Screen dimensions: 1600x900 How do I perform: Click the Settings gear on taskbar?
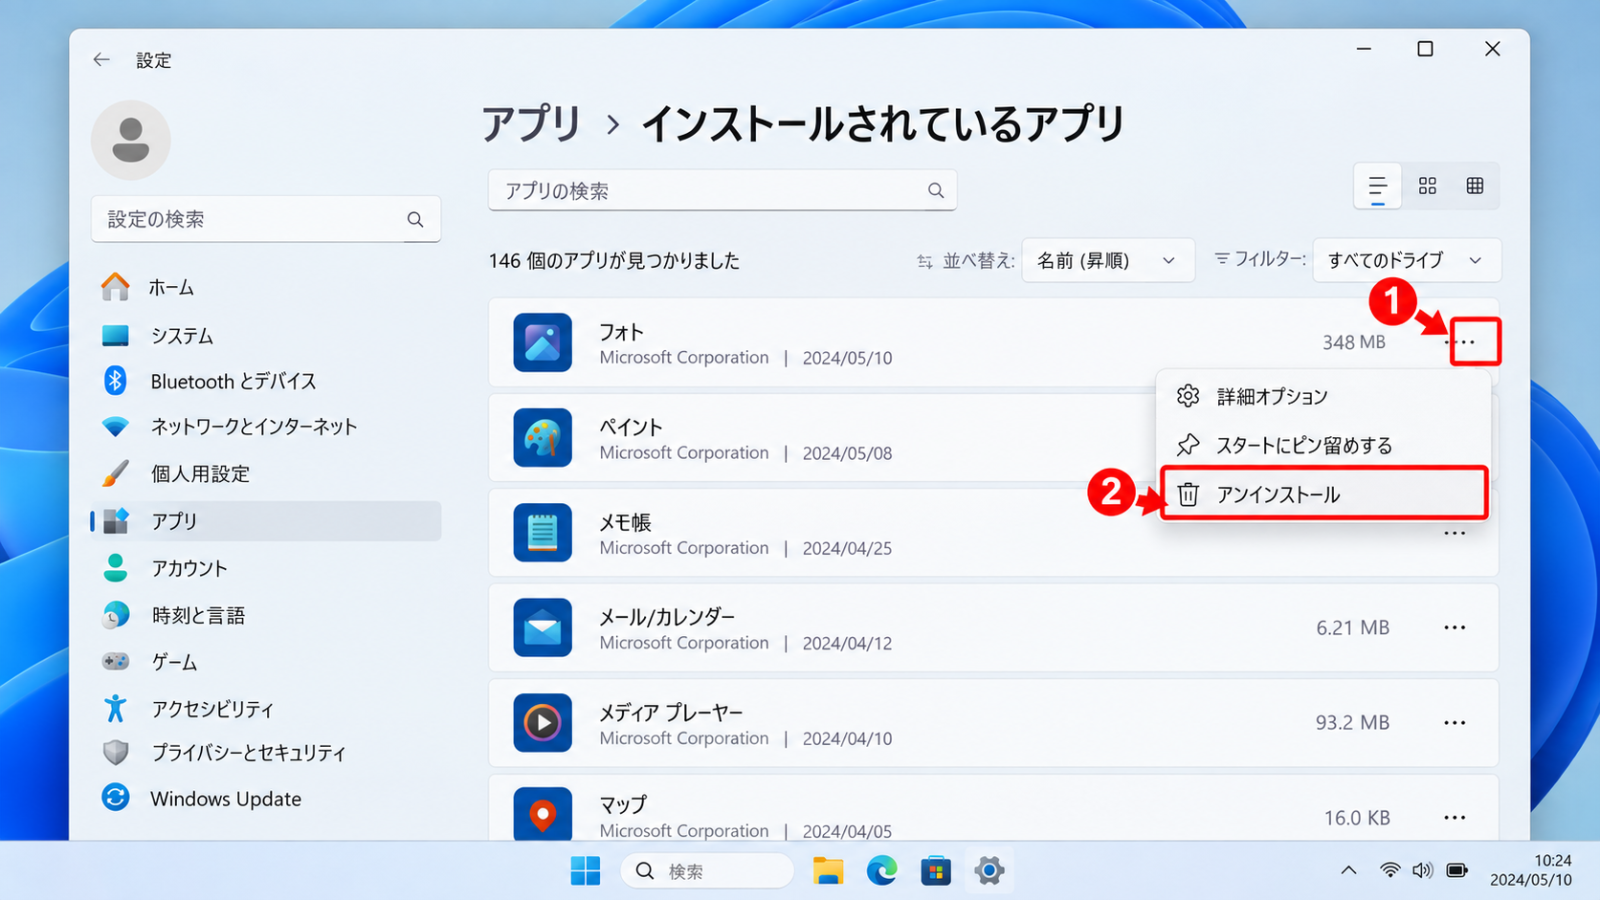click(x=989, y=871)
